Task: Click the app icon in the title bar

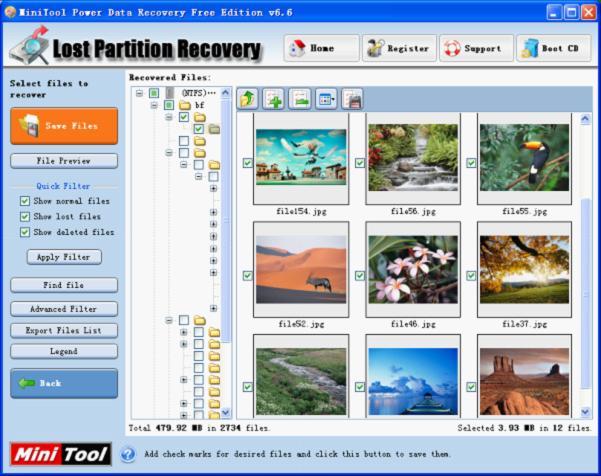Action: click(10, 12)
